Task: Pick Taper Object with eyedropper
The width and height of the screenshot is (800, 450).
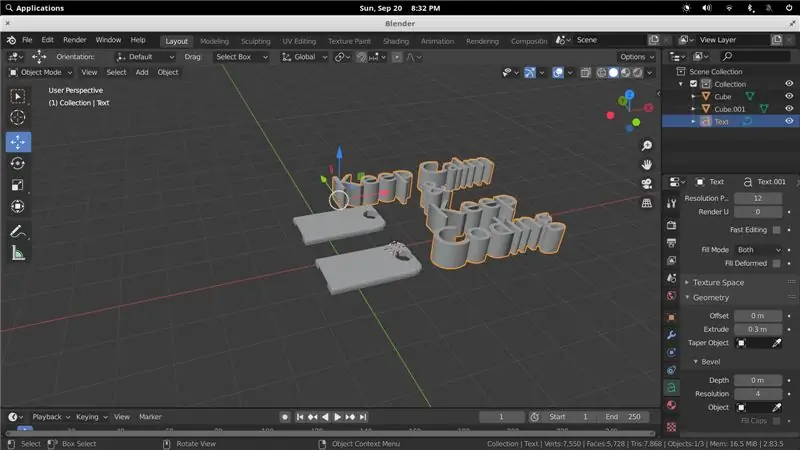Action: coord(777,343)
